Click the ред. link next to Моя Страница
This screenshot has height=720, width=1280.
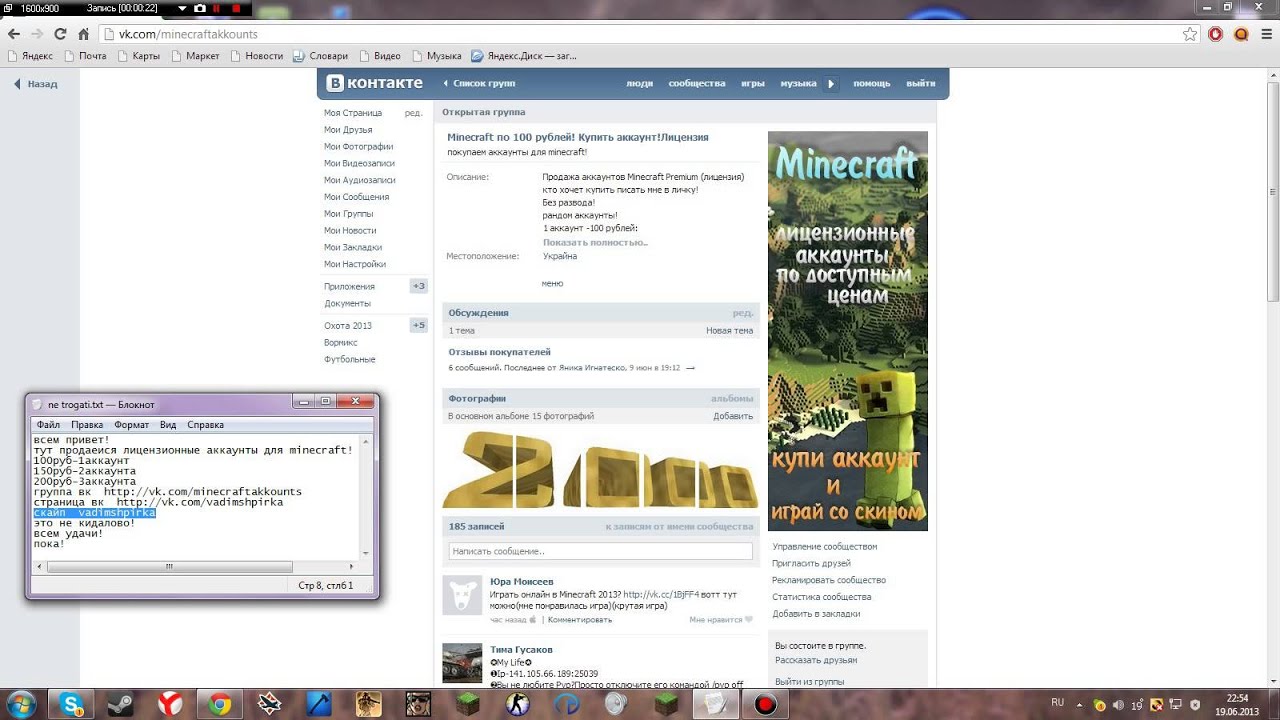(413, 113)
